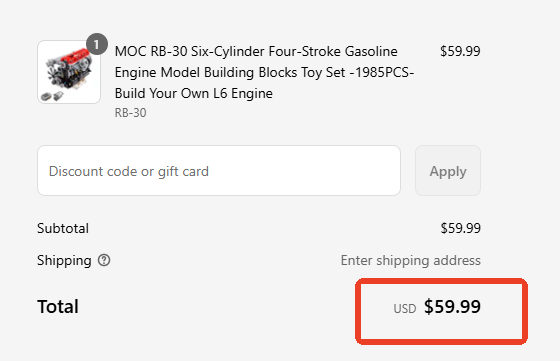Click the Subtotal label
Screen dimensions: 560x361
click(63, 228)
